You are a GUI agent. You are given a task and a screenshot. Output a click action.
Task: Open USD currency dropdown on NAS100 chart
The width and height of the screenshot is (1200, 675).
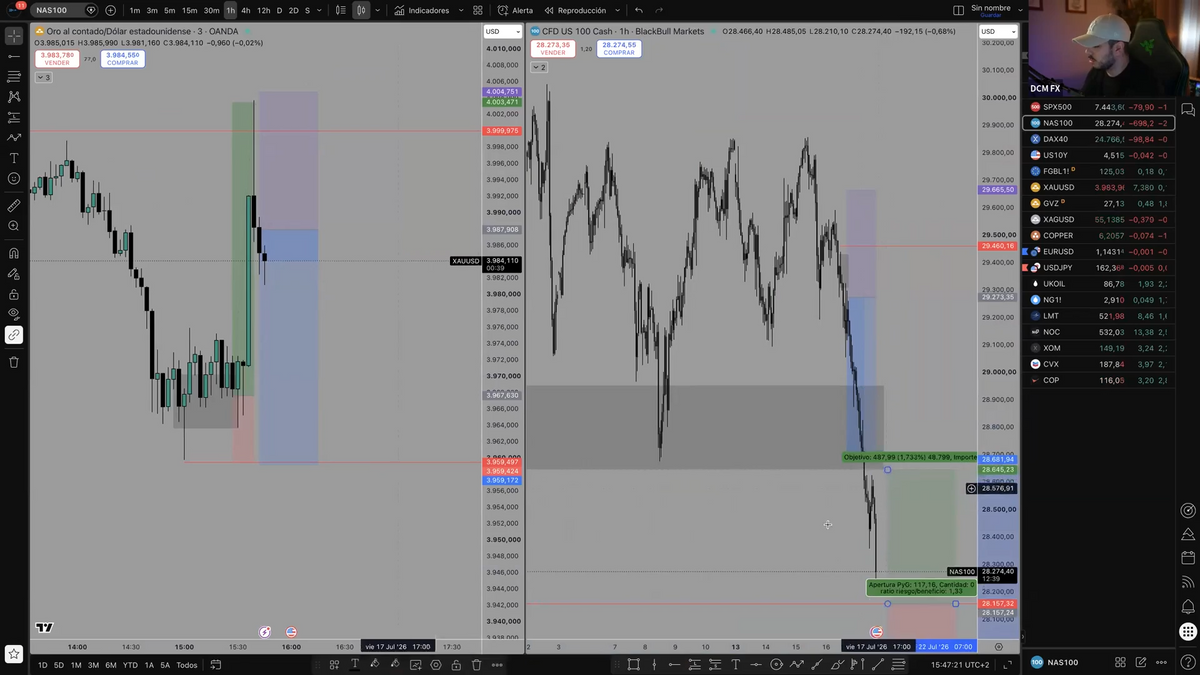point(998,32)
